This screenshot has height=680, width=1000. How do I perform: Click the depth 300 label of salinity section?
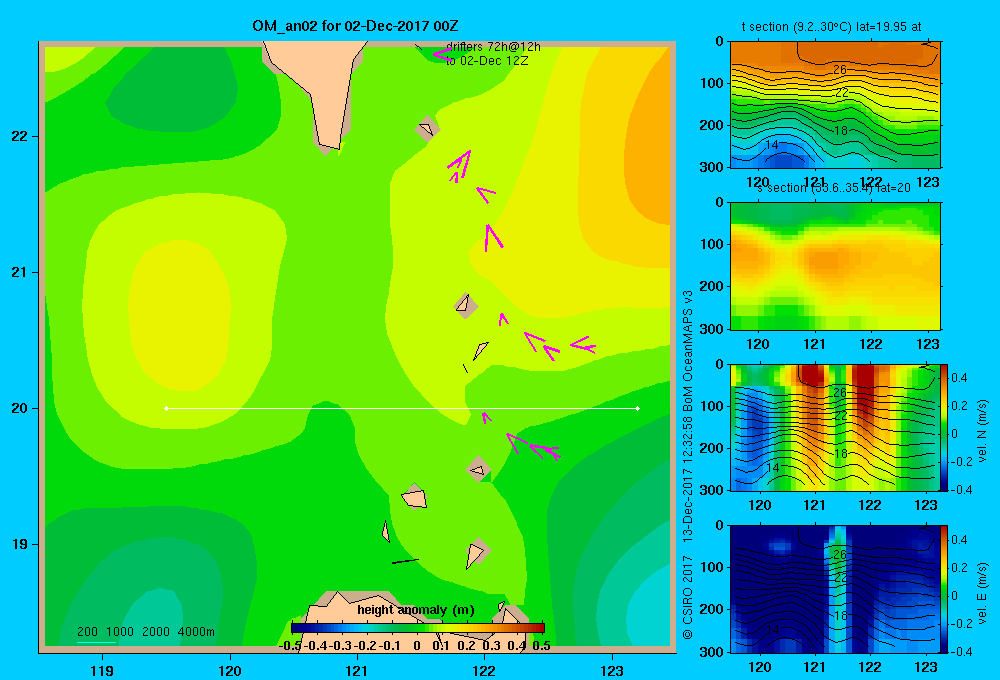711,329
